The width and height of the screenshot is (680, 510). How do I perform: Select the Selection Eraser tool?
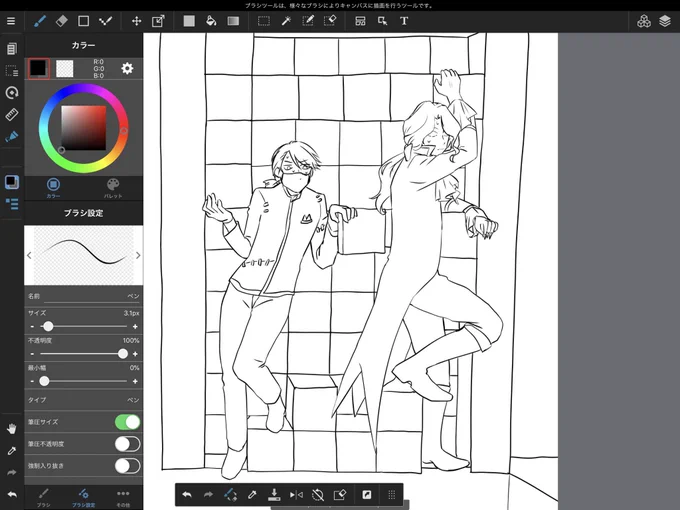coord(330,21)
